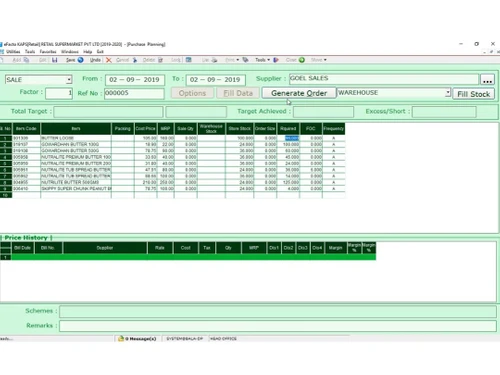Click the Frequency column header
The height and width of the screenshot is (375, 500).
[x=334, y=129]
